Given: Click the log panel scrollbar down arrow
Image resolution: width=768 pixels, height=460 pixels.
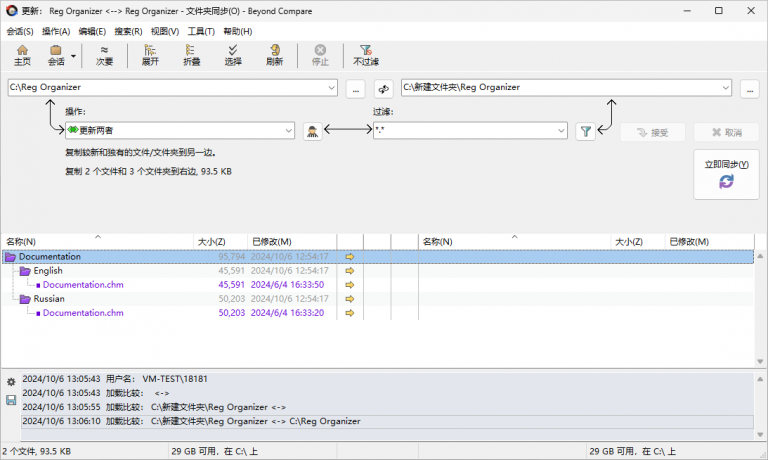Looking at the screenshot, I should 760,435.
